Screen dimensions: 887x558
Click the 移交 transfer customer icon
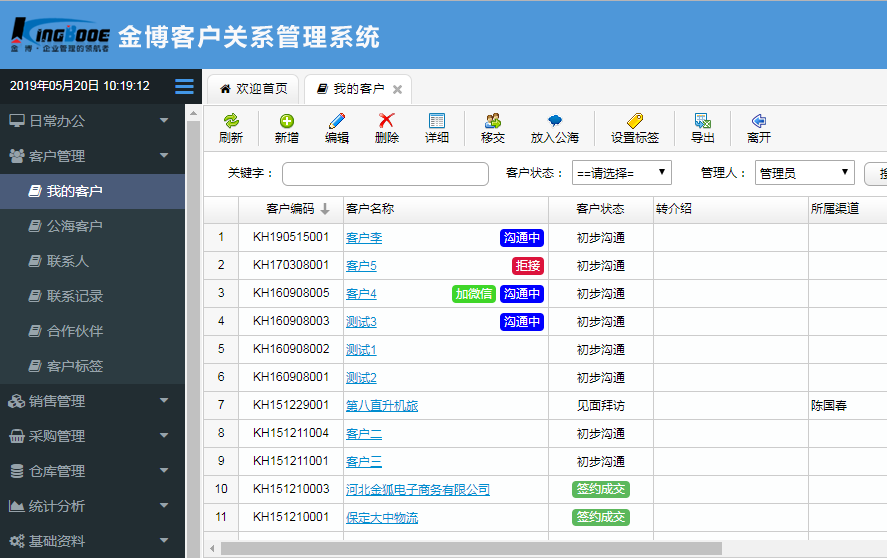(x=492, y=121)
